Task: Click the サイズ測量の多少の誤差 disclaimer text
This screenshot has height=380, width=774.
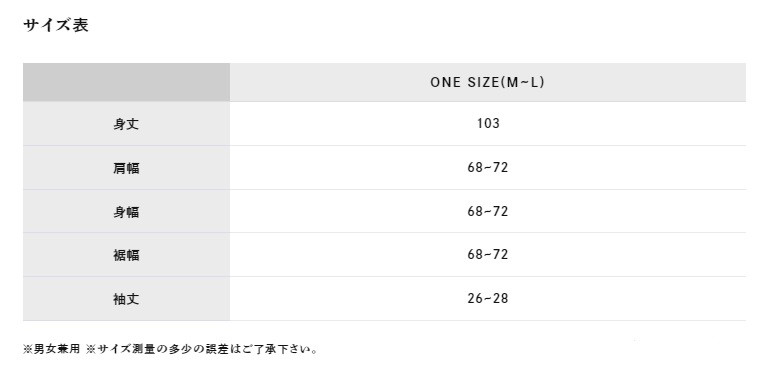Action: pos(163,349)
